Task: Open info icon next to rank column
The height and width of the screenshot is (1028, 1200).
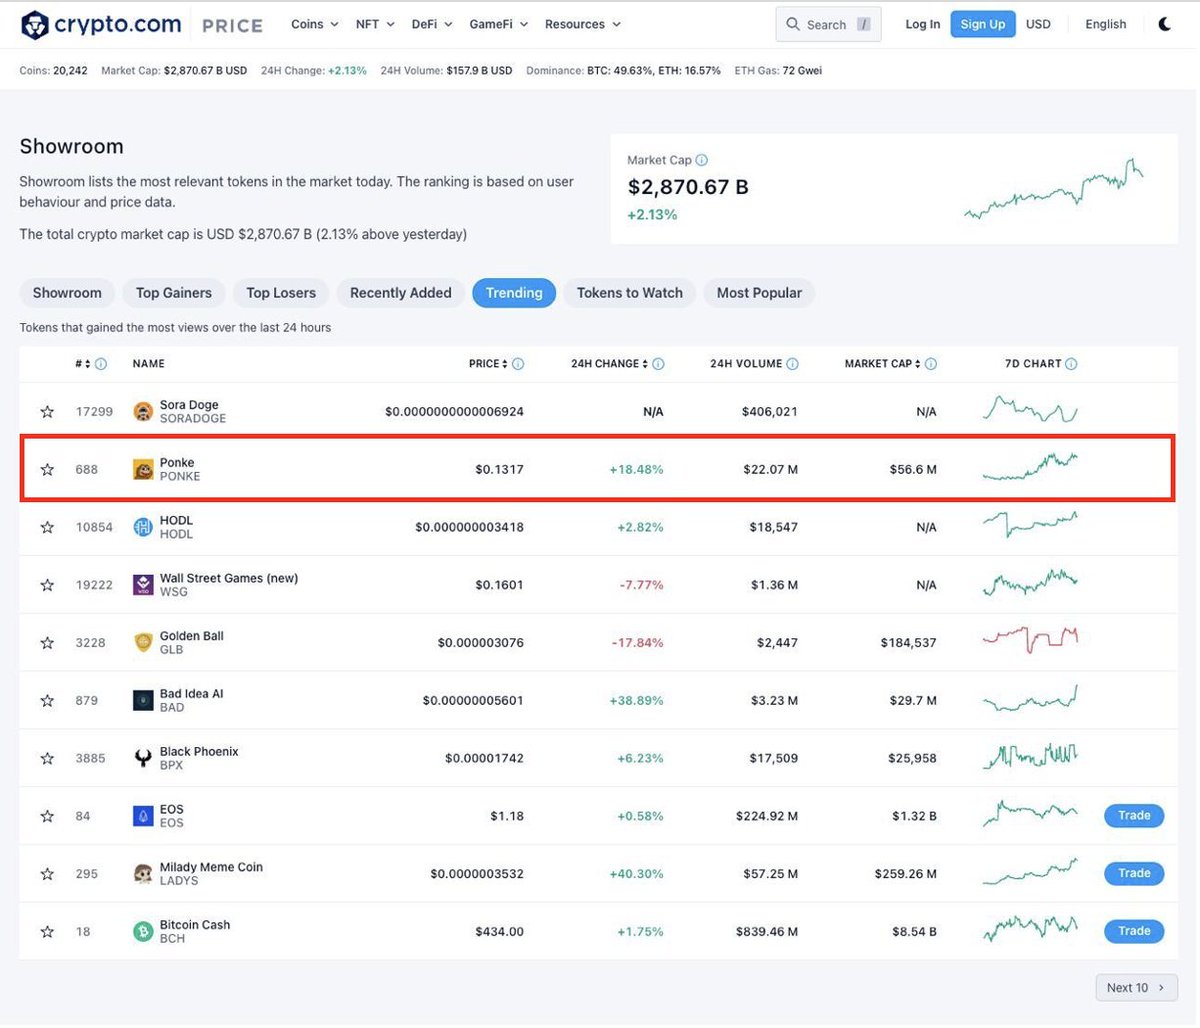Action: [101, 364]
